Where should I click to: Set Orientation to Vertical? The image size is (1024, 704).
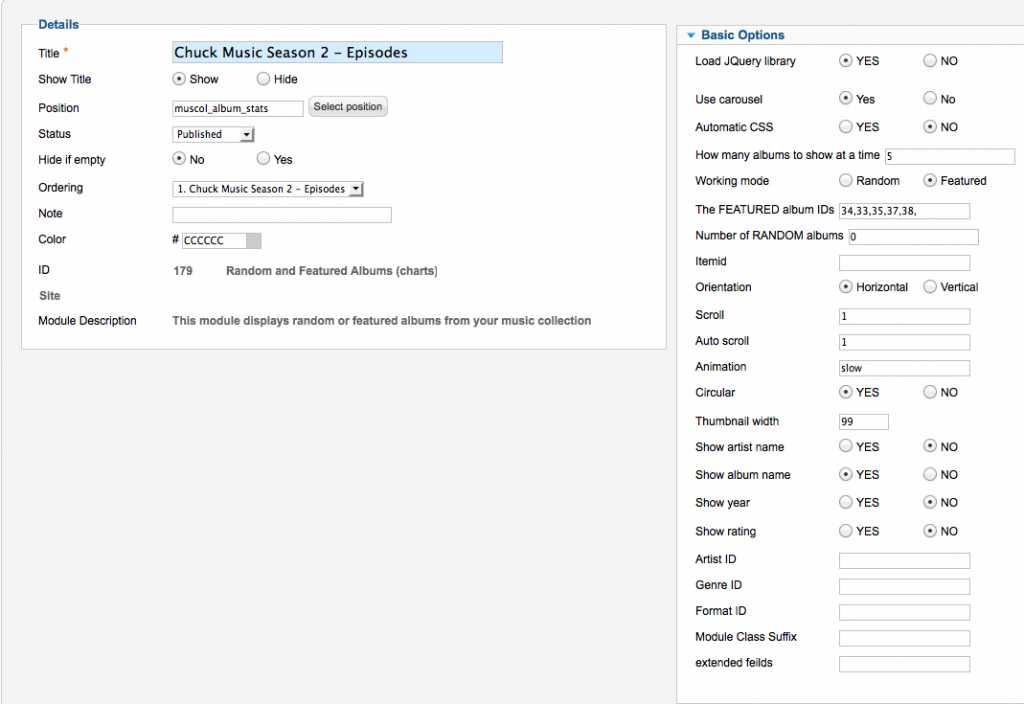point(930,287)
